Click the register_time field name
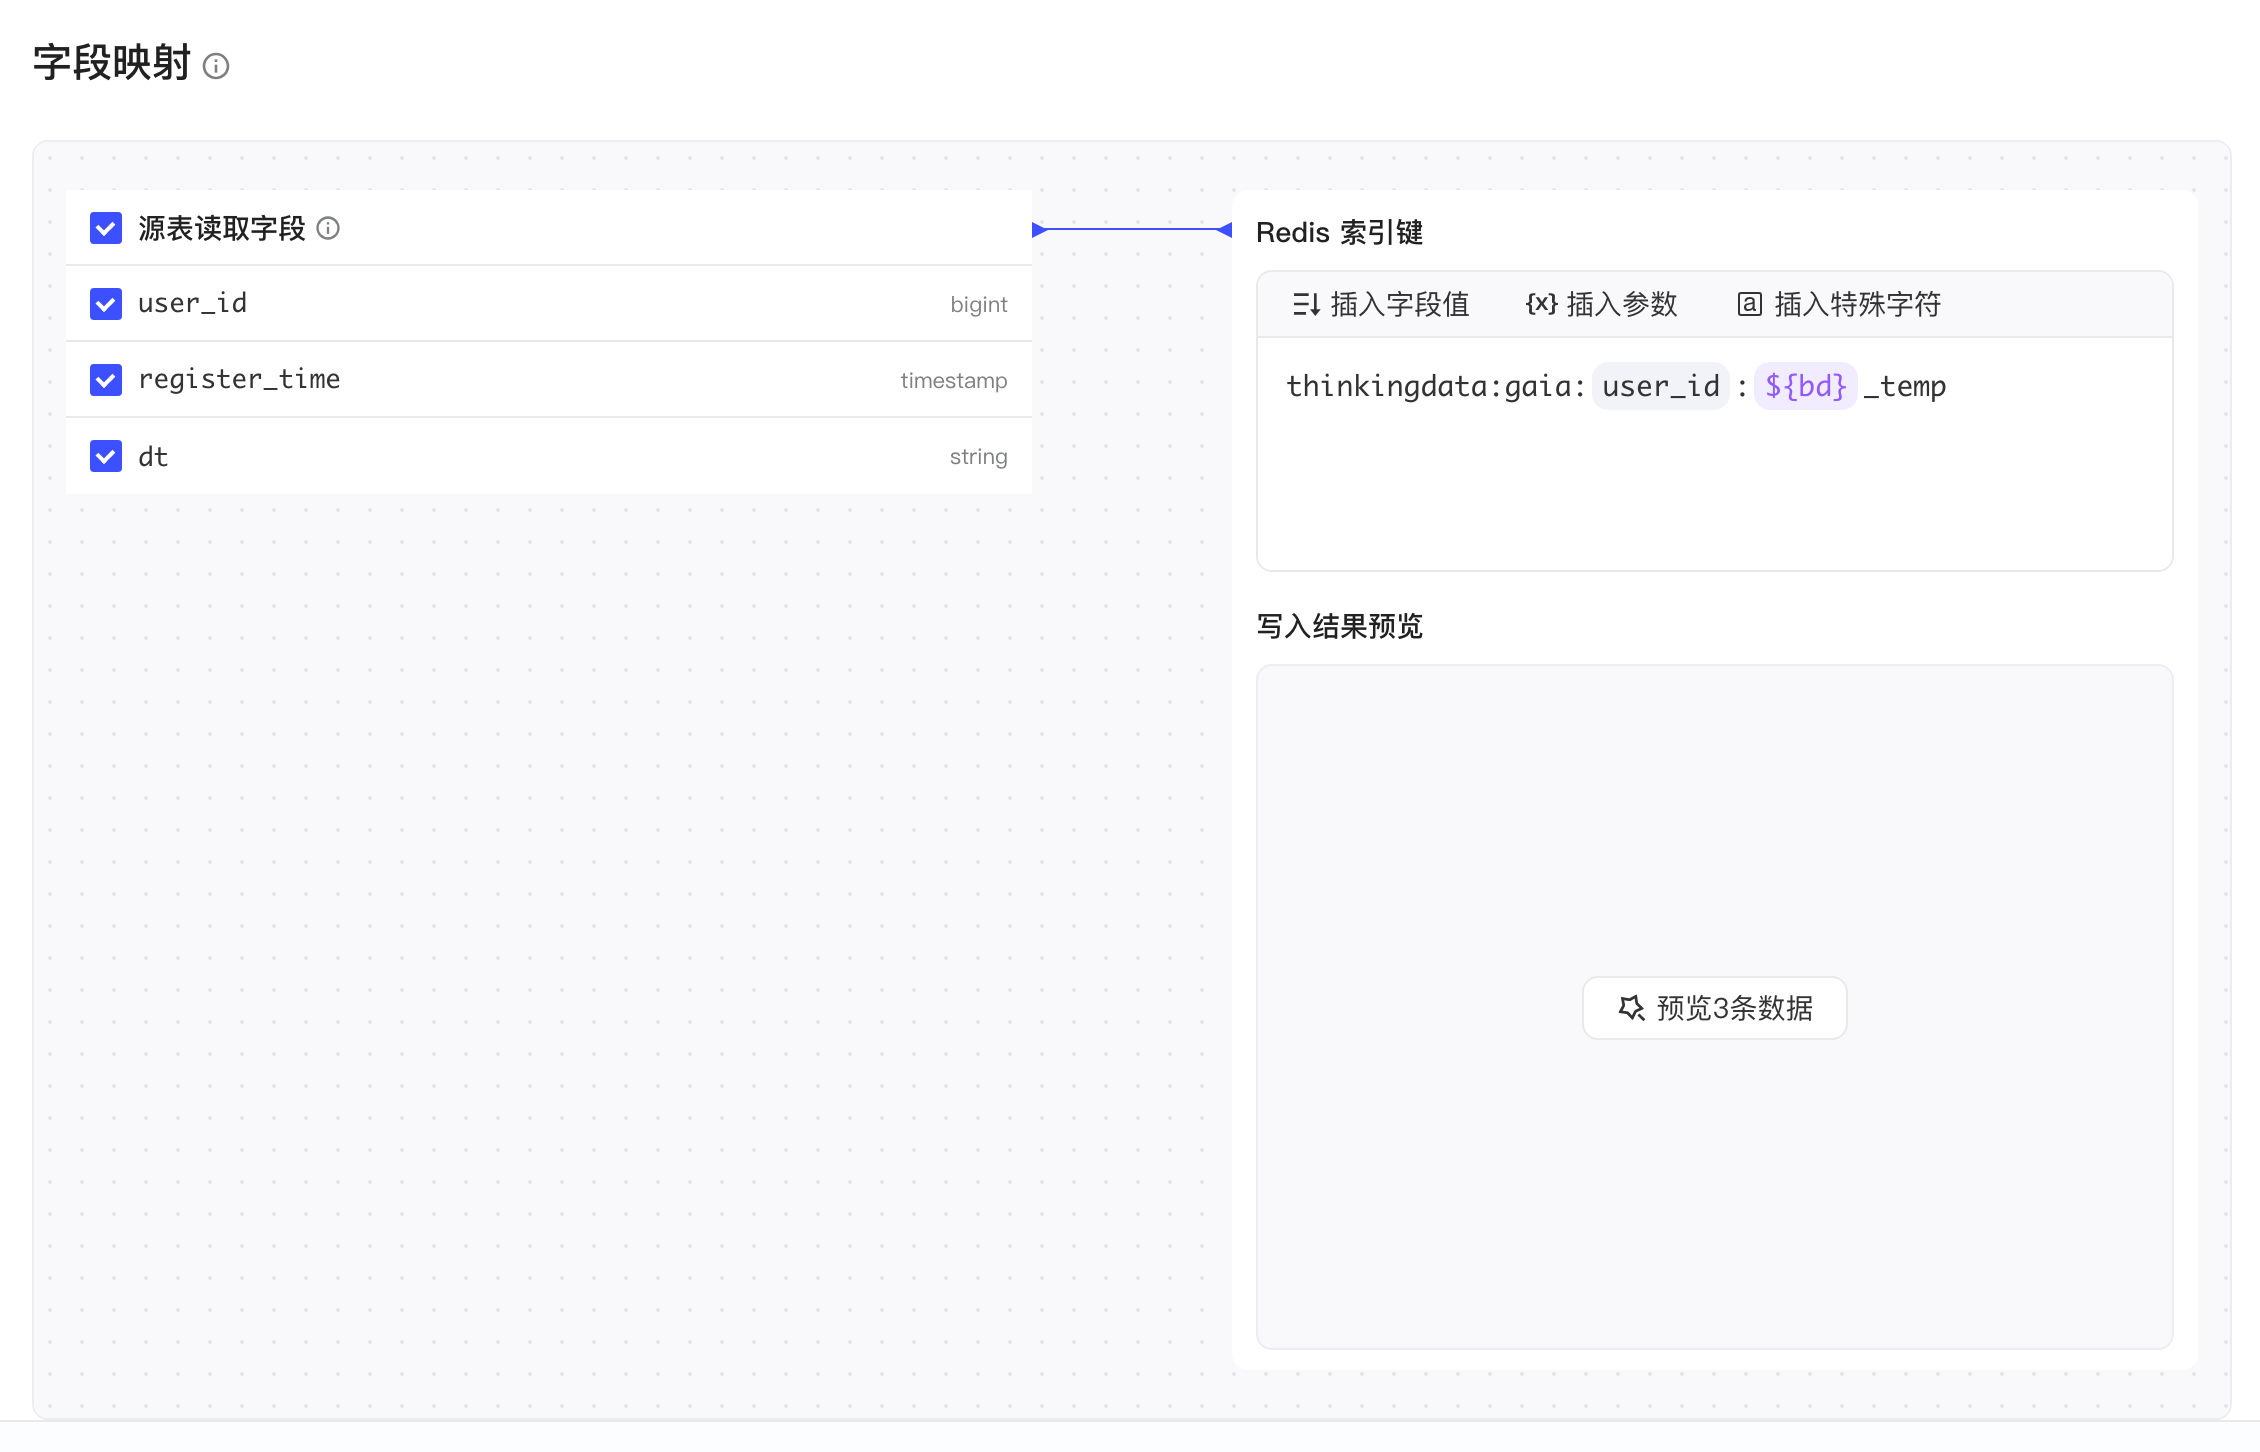The height and width of the screenshot is (1452, 2260). 239,380
